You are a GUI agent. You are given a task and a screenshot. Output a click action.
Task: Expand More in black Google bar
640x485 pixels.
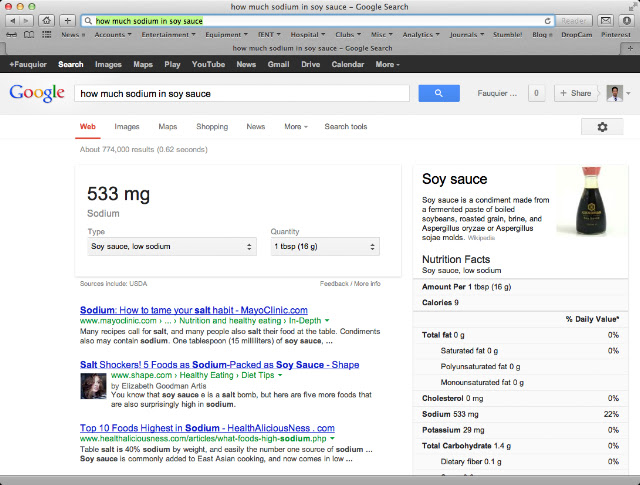click(x=387, y=64)
